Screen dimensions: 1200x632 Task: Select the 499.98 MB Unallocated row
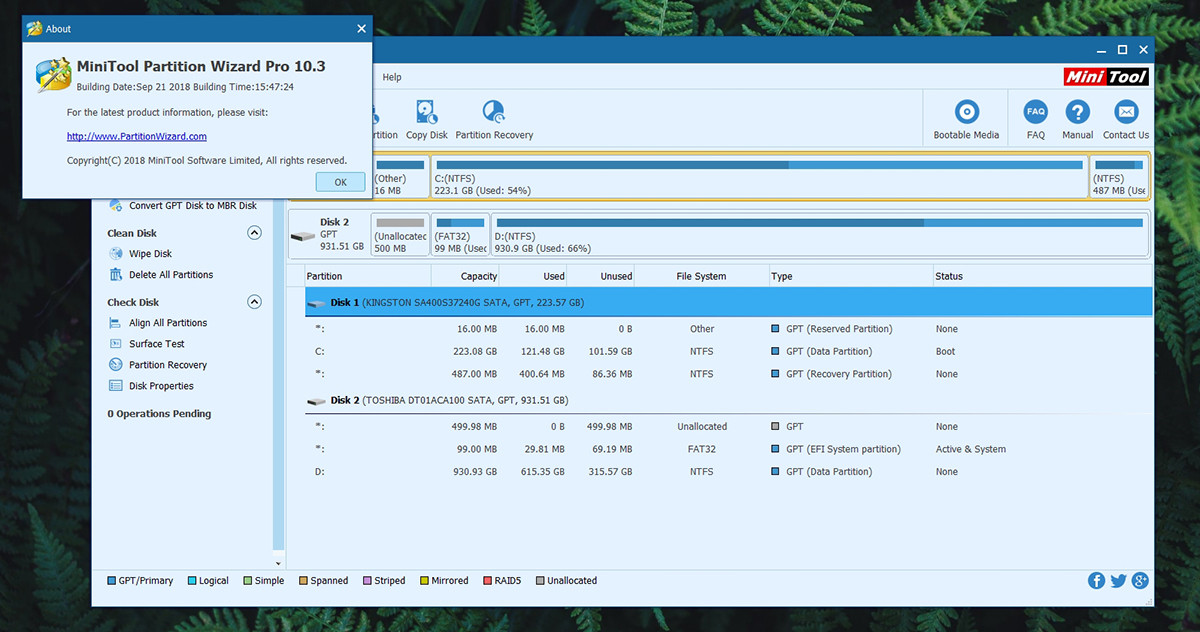pos(729,426)
